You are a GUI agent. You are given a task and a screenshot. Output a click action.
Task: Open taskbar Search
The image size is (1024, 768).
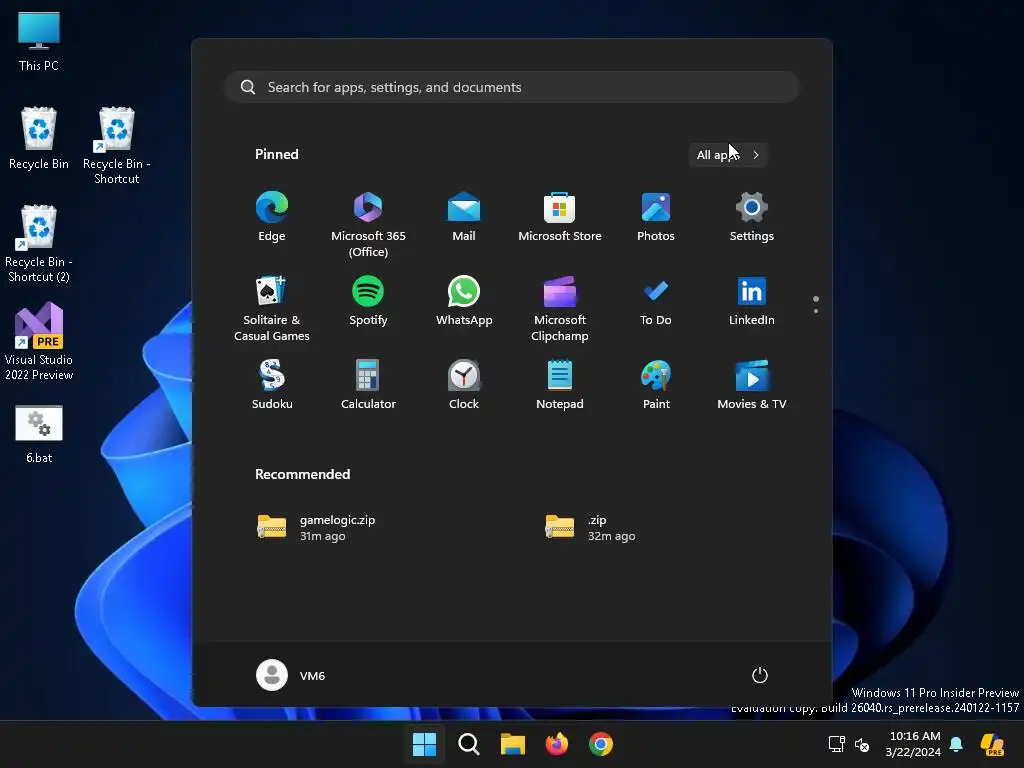pyautogui.click(x=469, y=744)
